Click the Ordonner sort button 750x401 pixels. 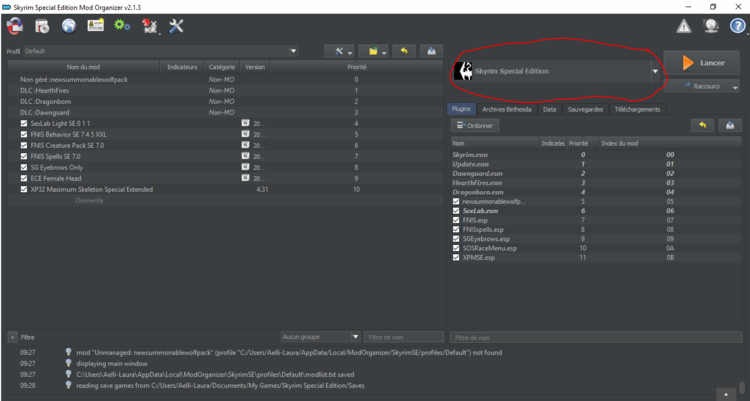pos(475,125)
